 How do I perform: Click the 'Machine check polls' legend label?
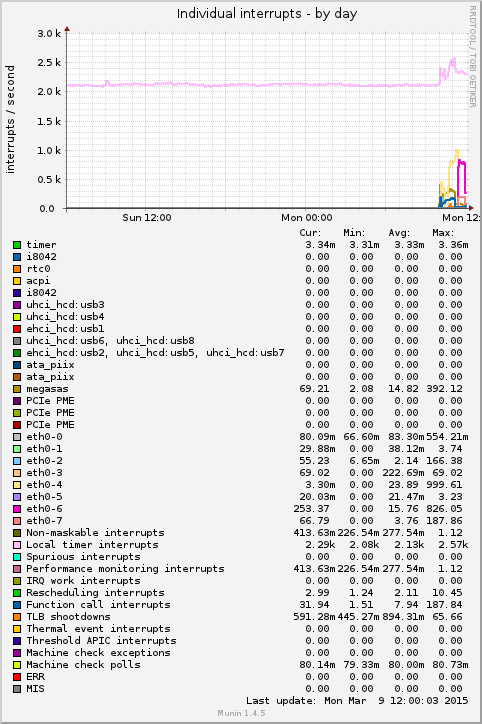84,665
